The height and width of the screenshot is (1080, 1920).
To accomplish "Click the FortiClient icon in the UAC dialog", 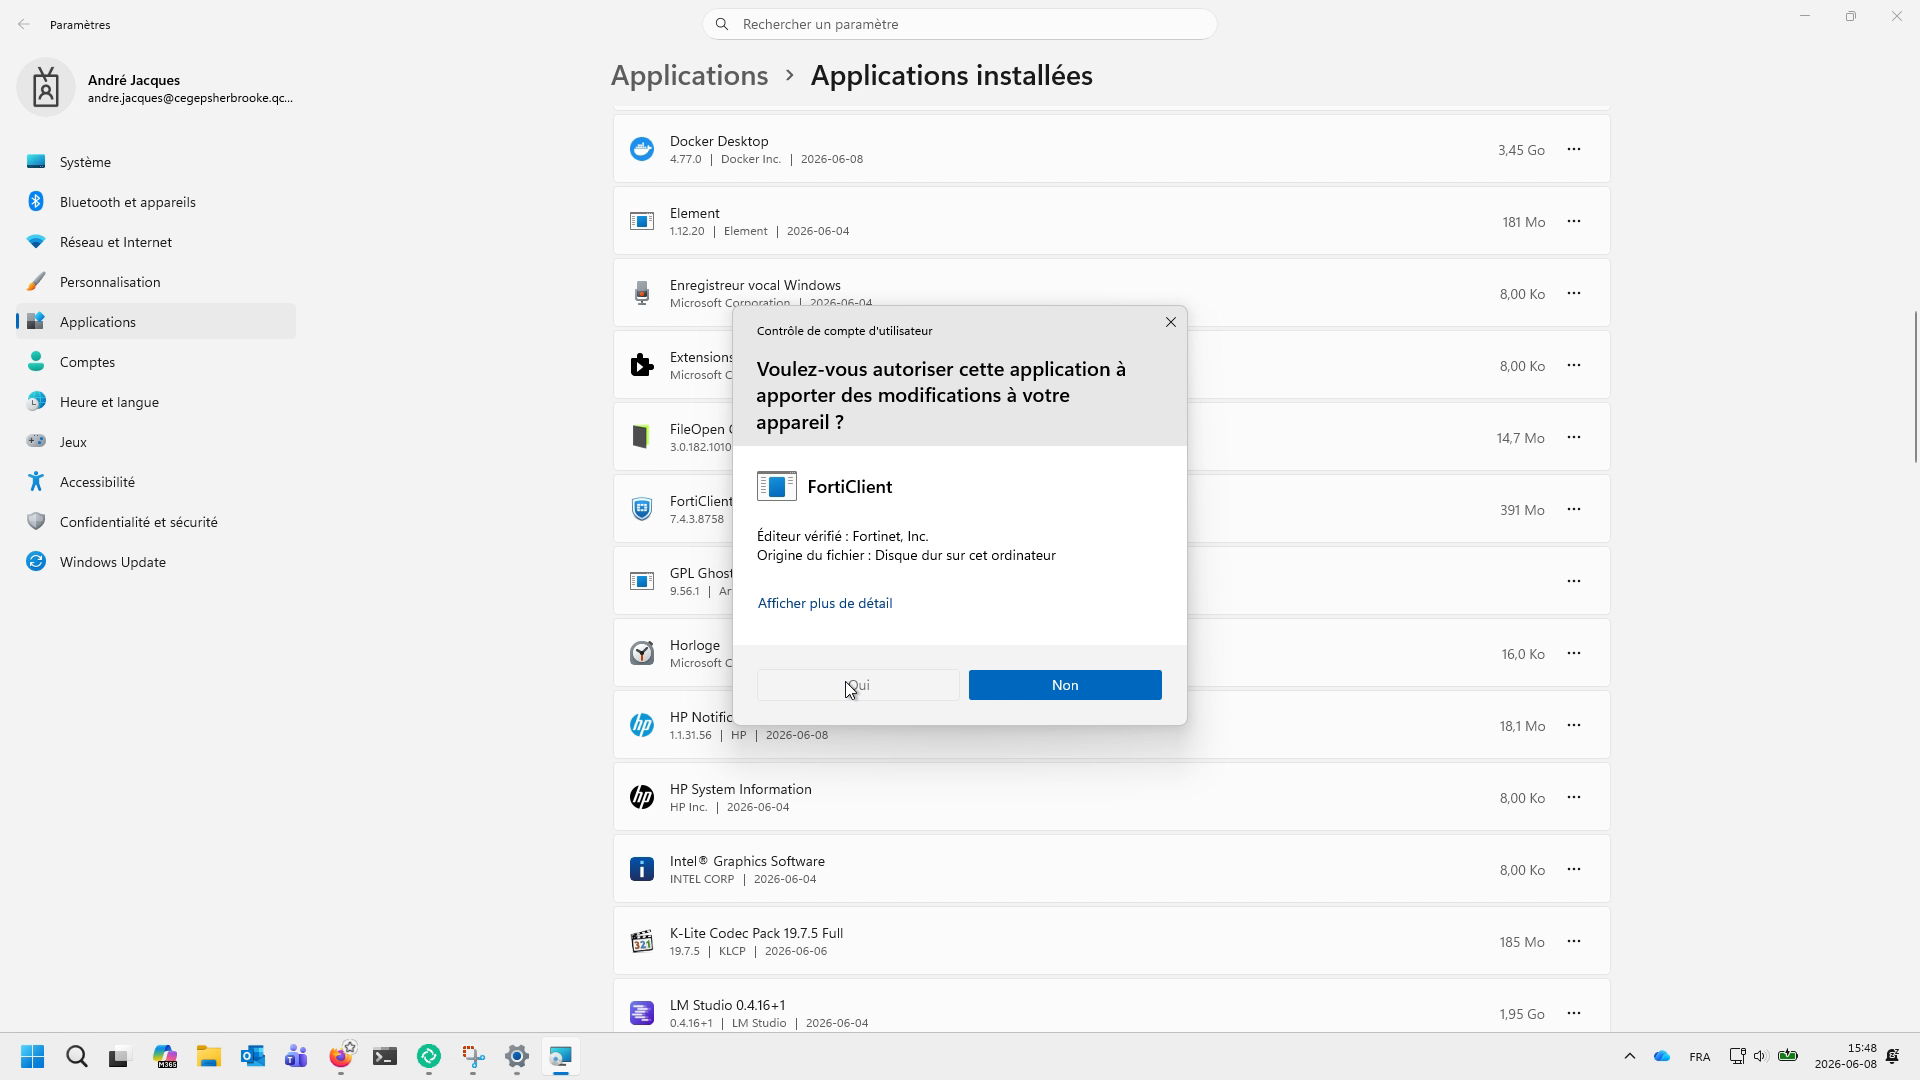I will (x=777, y=487).
